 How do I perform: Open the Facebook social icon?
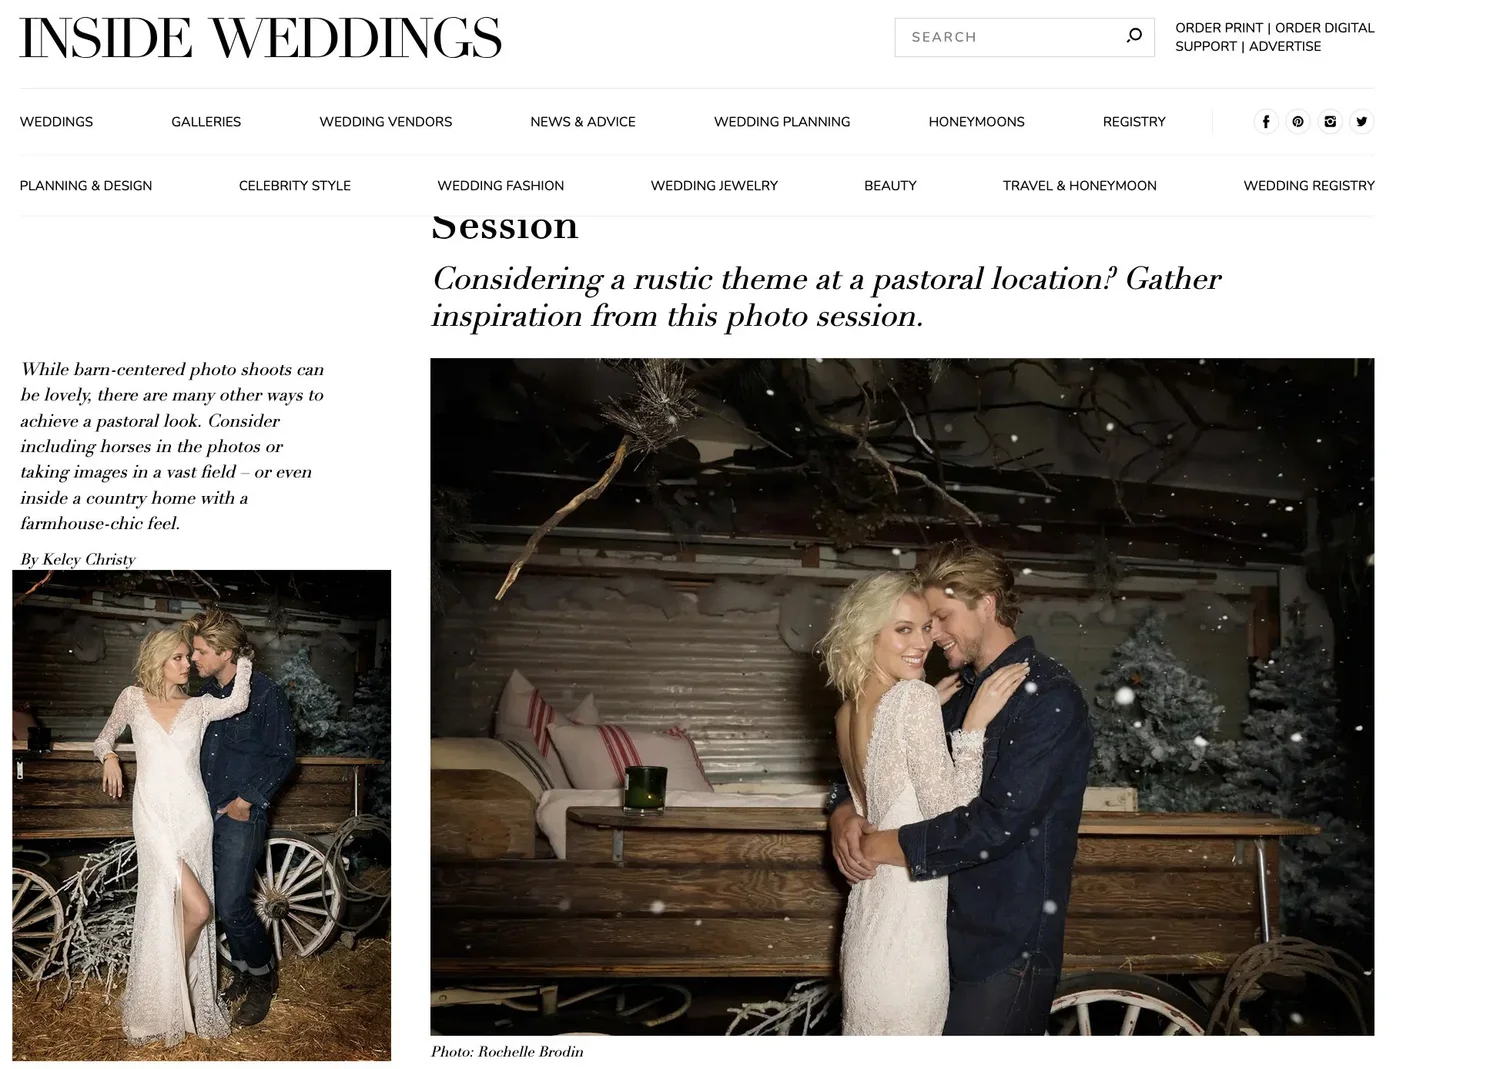click(x=1266, y=122)
